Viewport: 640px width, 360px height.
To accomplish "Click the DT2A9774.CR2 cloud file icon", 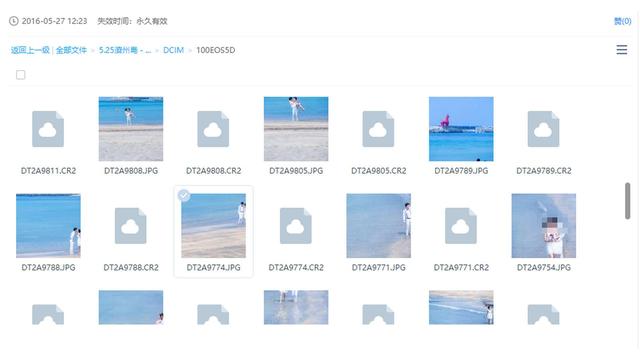I will click(x=296, y=226).
